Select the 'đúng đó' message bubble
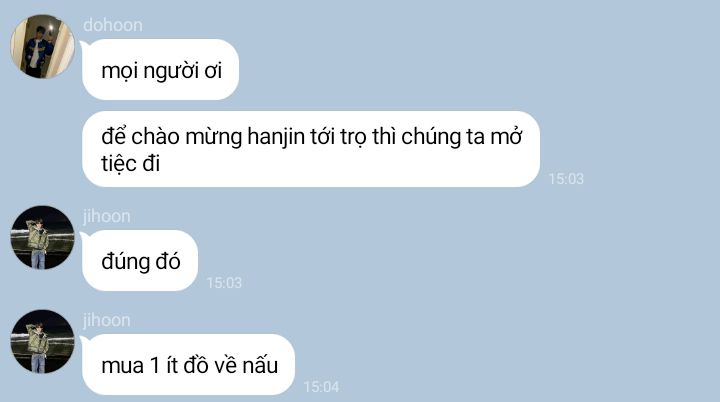Viewport: 720px width, 402px height. click(x=140, y=260)
